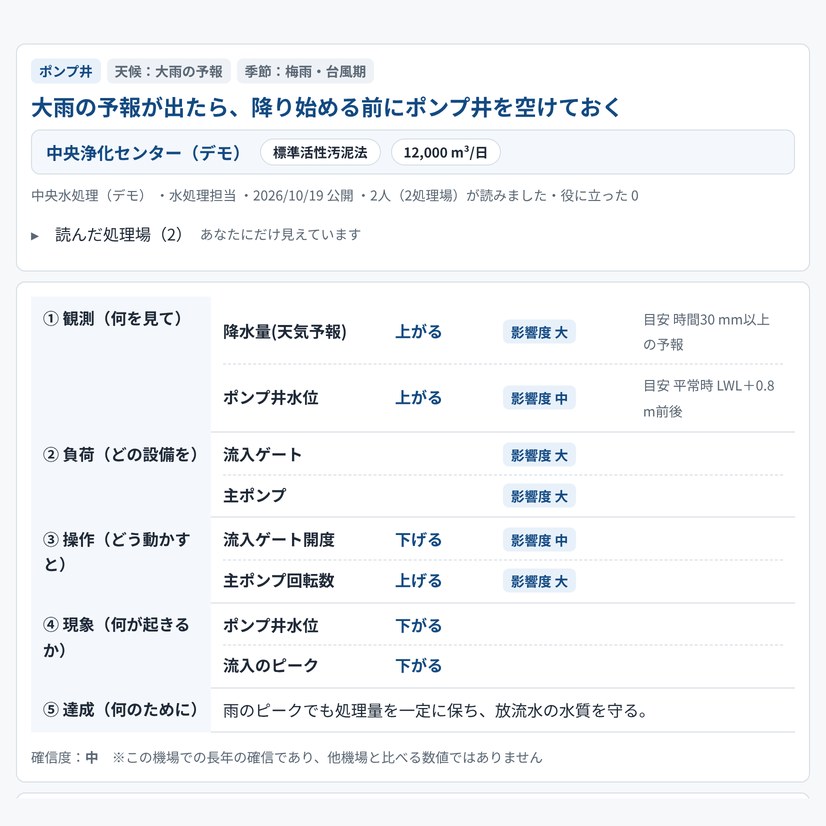
Task: Click the 影響度 大 badge in the 主ポンプ load row
Action: 539,496
